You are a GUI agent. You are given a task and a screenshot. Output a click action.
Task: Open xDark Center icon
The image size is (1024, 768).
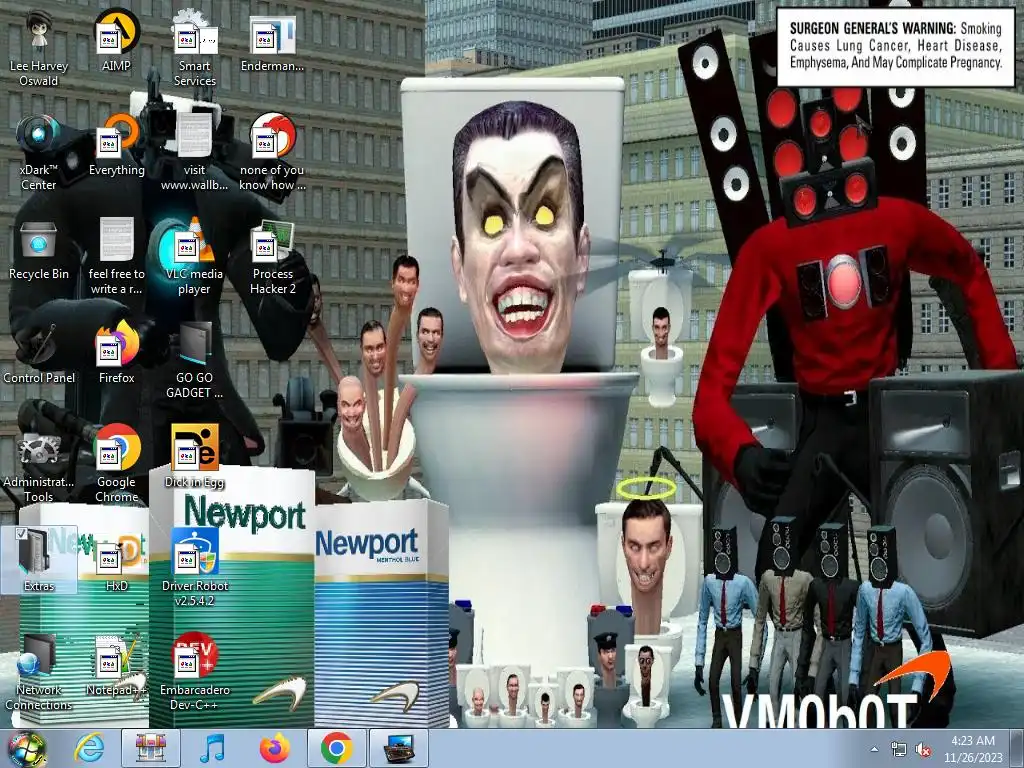pos(39,152)
